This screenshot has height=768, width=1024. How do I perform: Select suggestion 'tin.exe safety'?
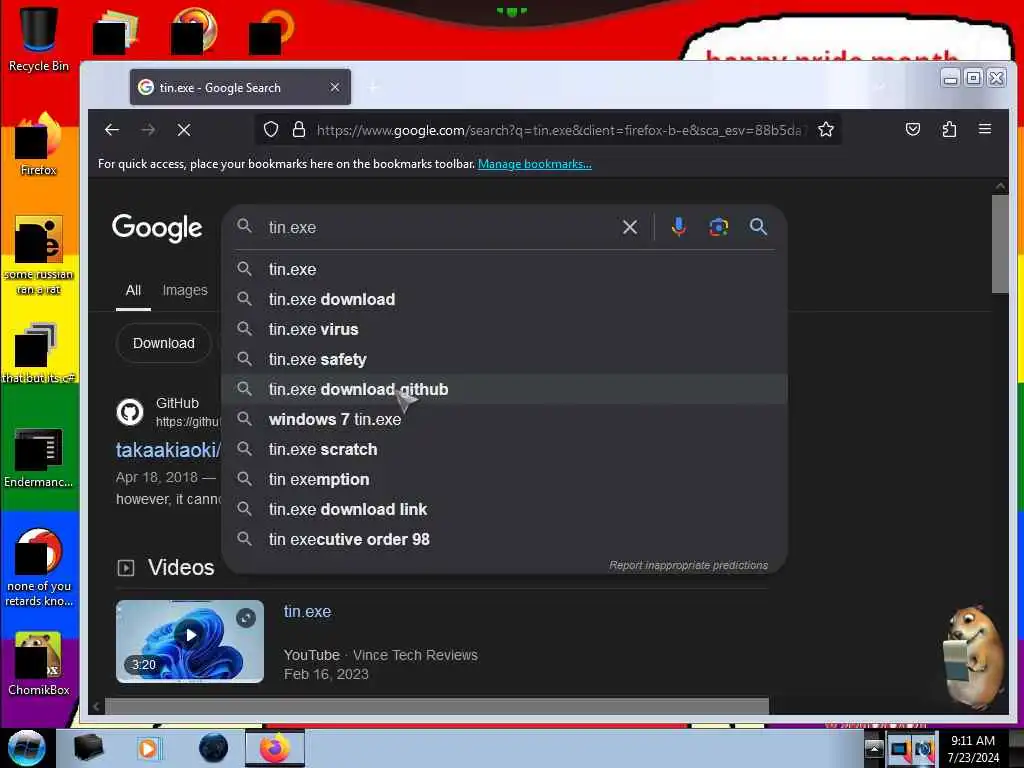point(504,359)
